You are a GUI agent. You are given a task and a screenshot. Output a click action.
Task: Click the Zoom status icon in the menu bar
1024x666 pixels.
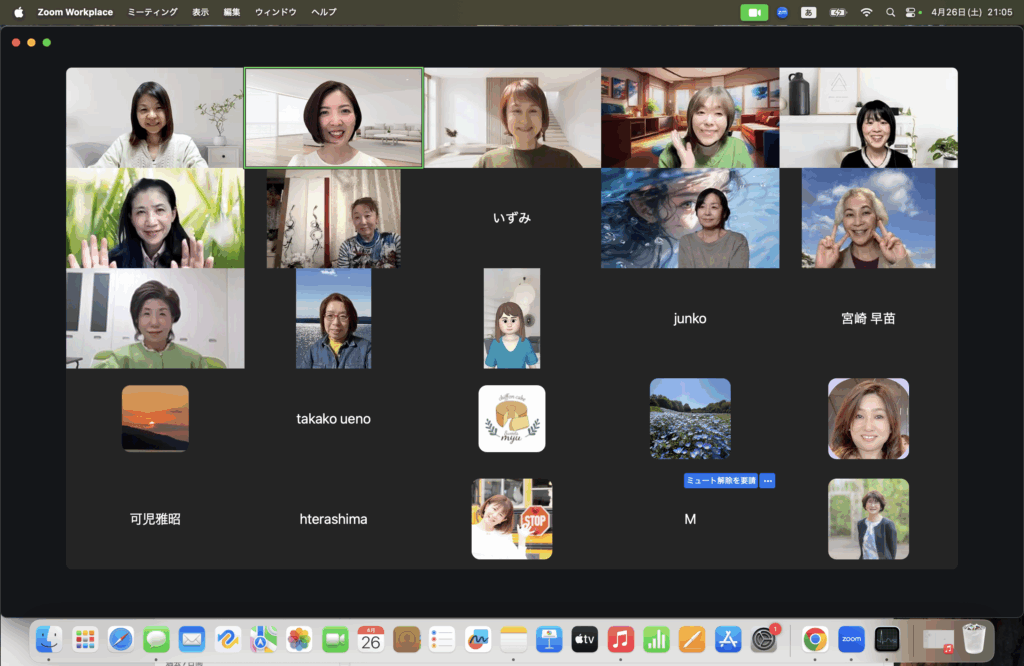782,12
